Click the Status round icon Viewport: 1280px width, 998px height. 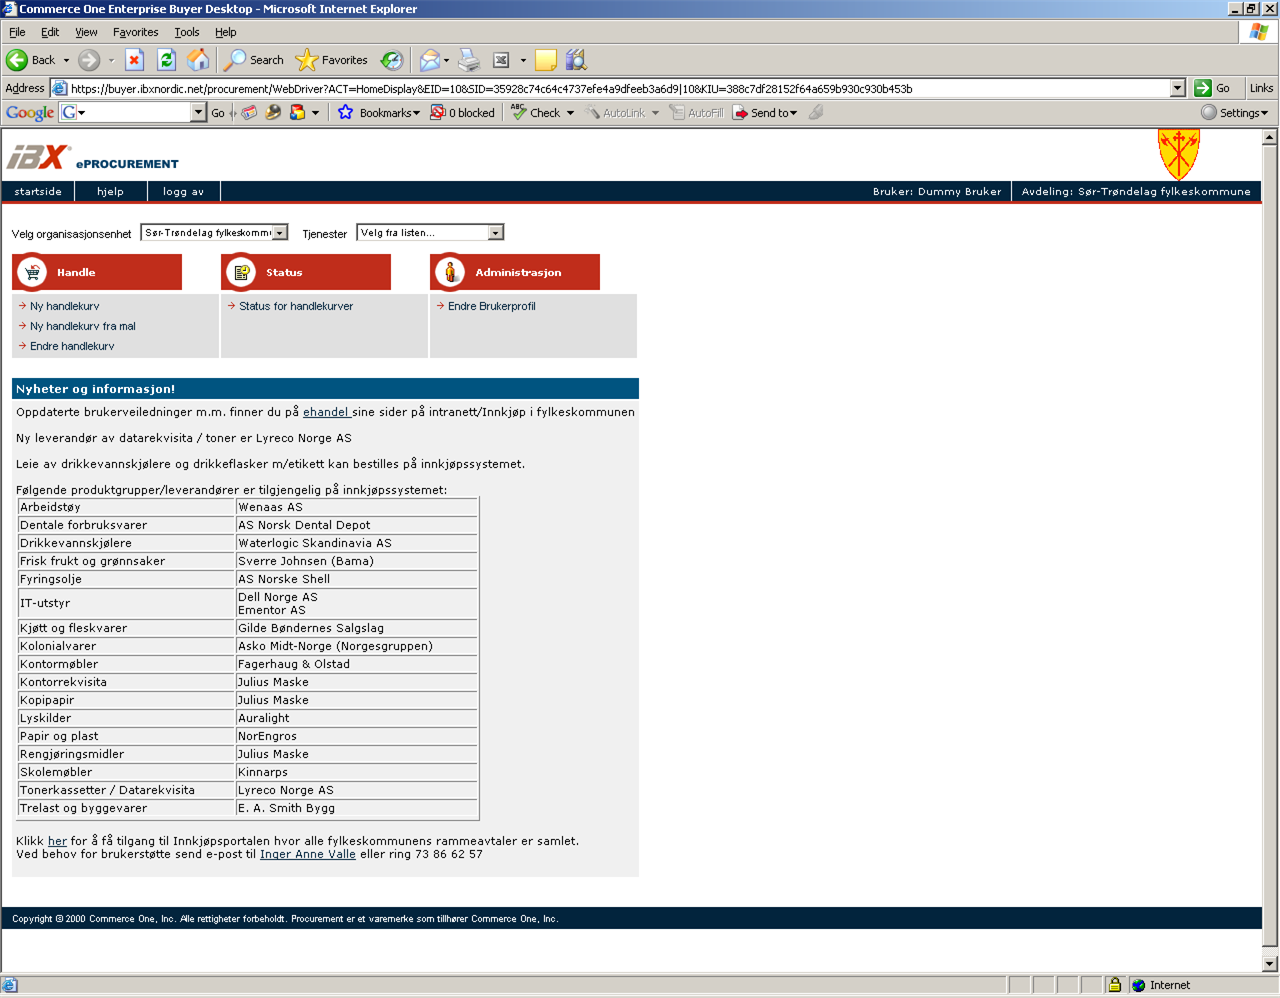pyautogui.click(x=241, y=272)
